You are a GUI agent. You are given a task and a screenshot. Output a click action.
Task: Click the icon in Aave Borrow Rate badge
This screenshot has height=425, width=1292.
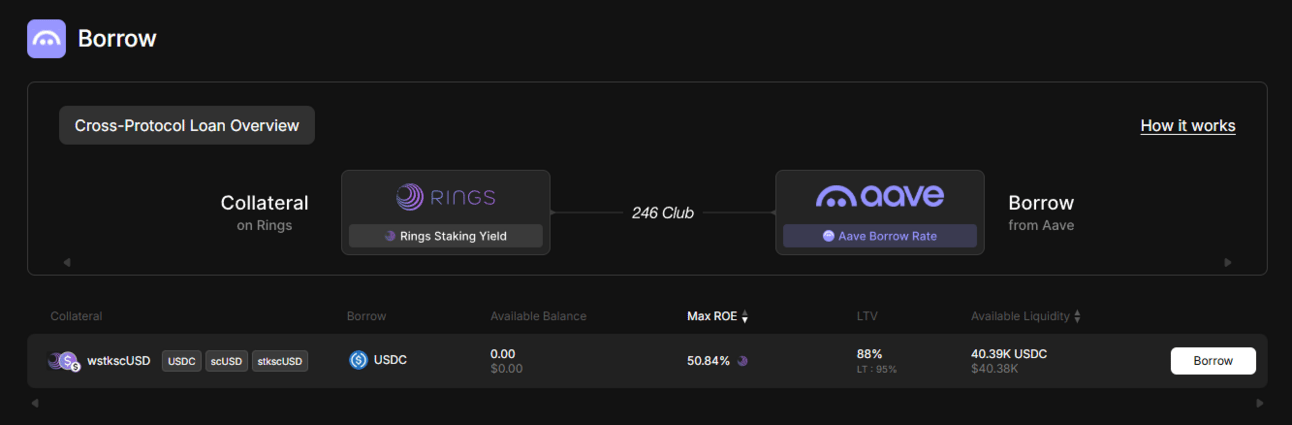pos(828,236)
